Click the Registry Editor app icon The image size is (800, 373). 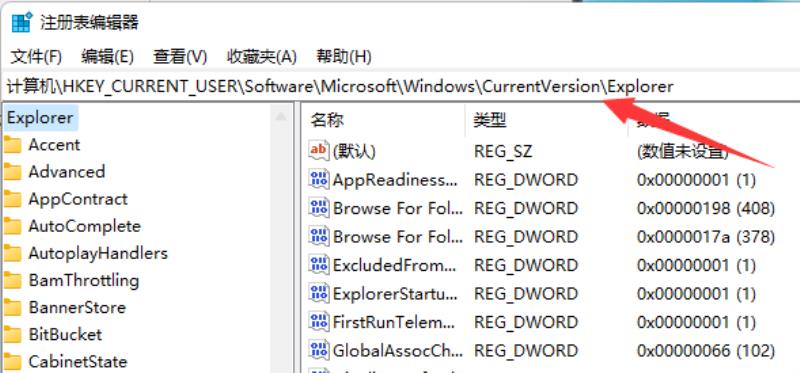click(x=21, y=23)
